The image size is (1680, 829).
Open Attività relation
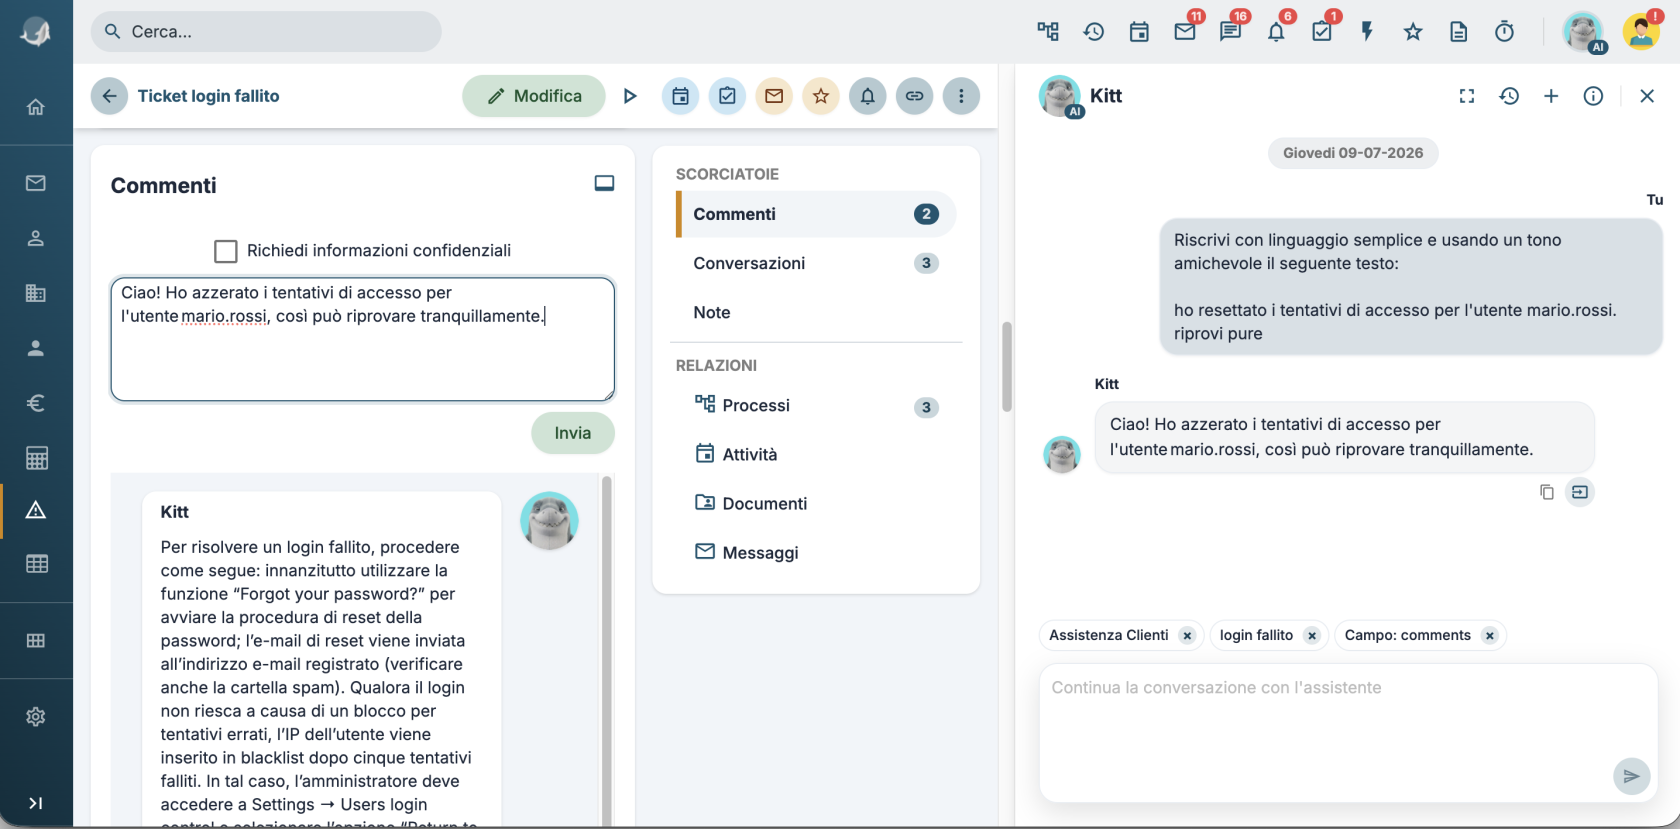[x=816, y=454]
